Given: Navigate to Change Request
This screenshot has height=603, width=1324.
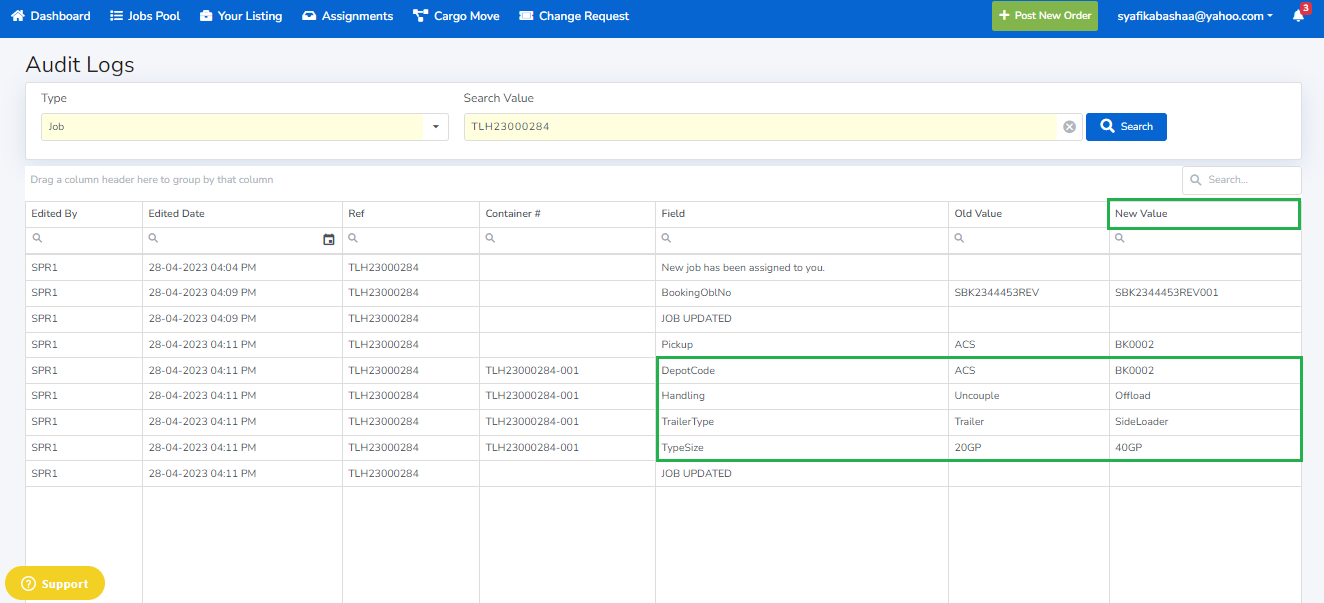Looking at the screenshot, I should point(574,16).
